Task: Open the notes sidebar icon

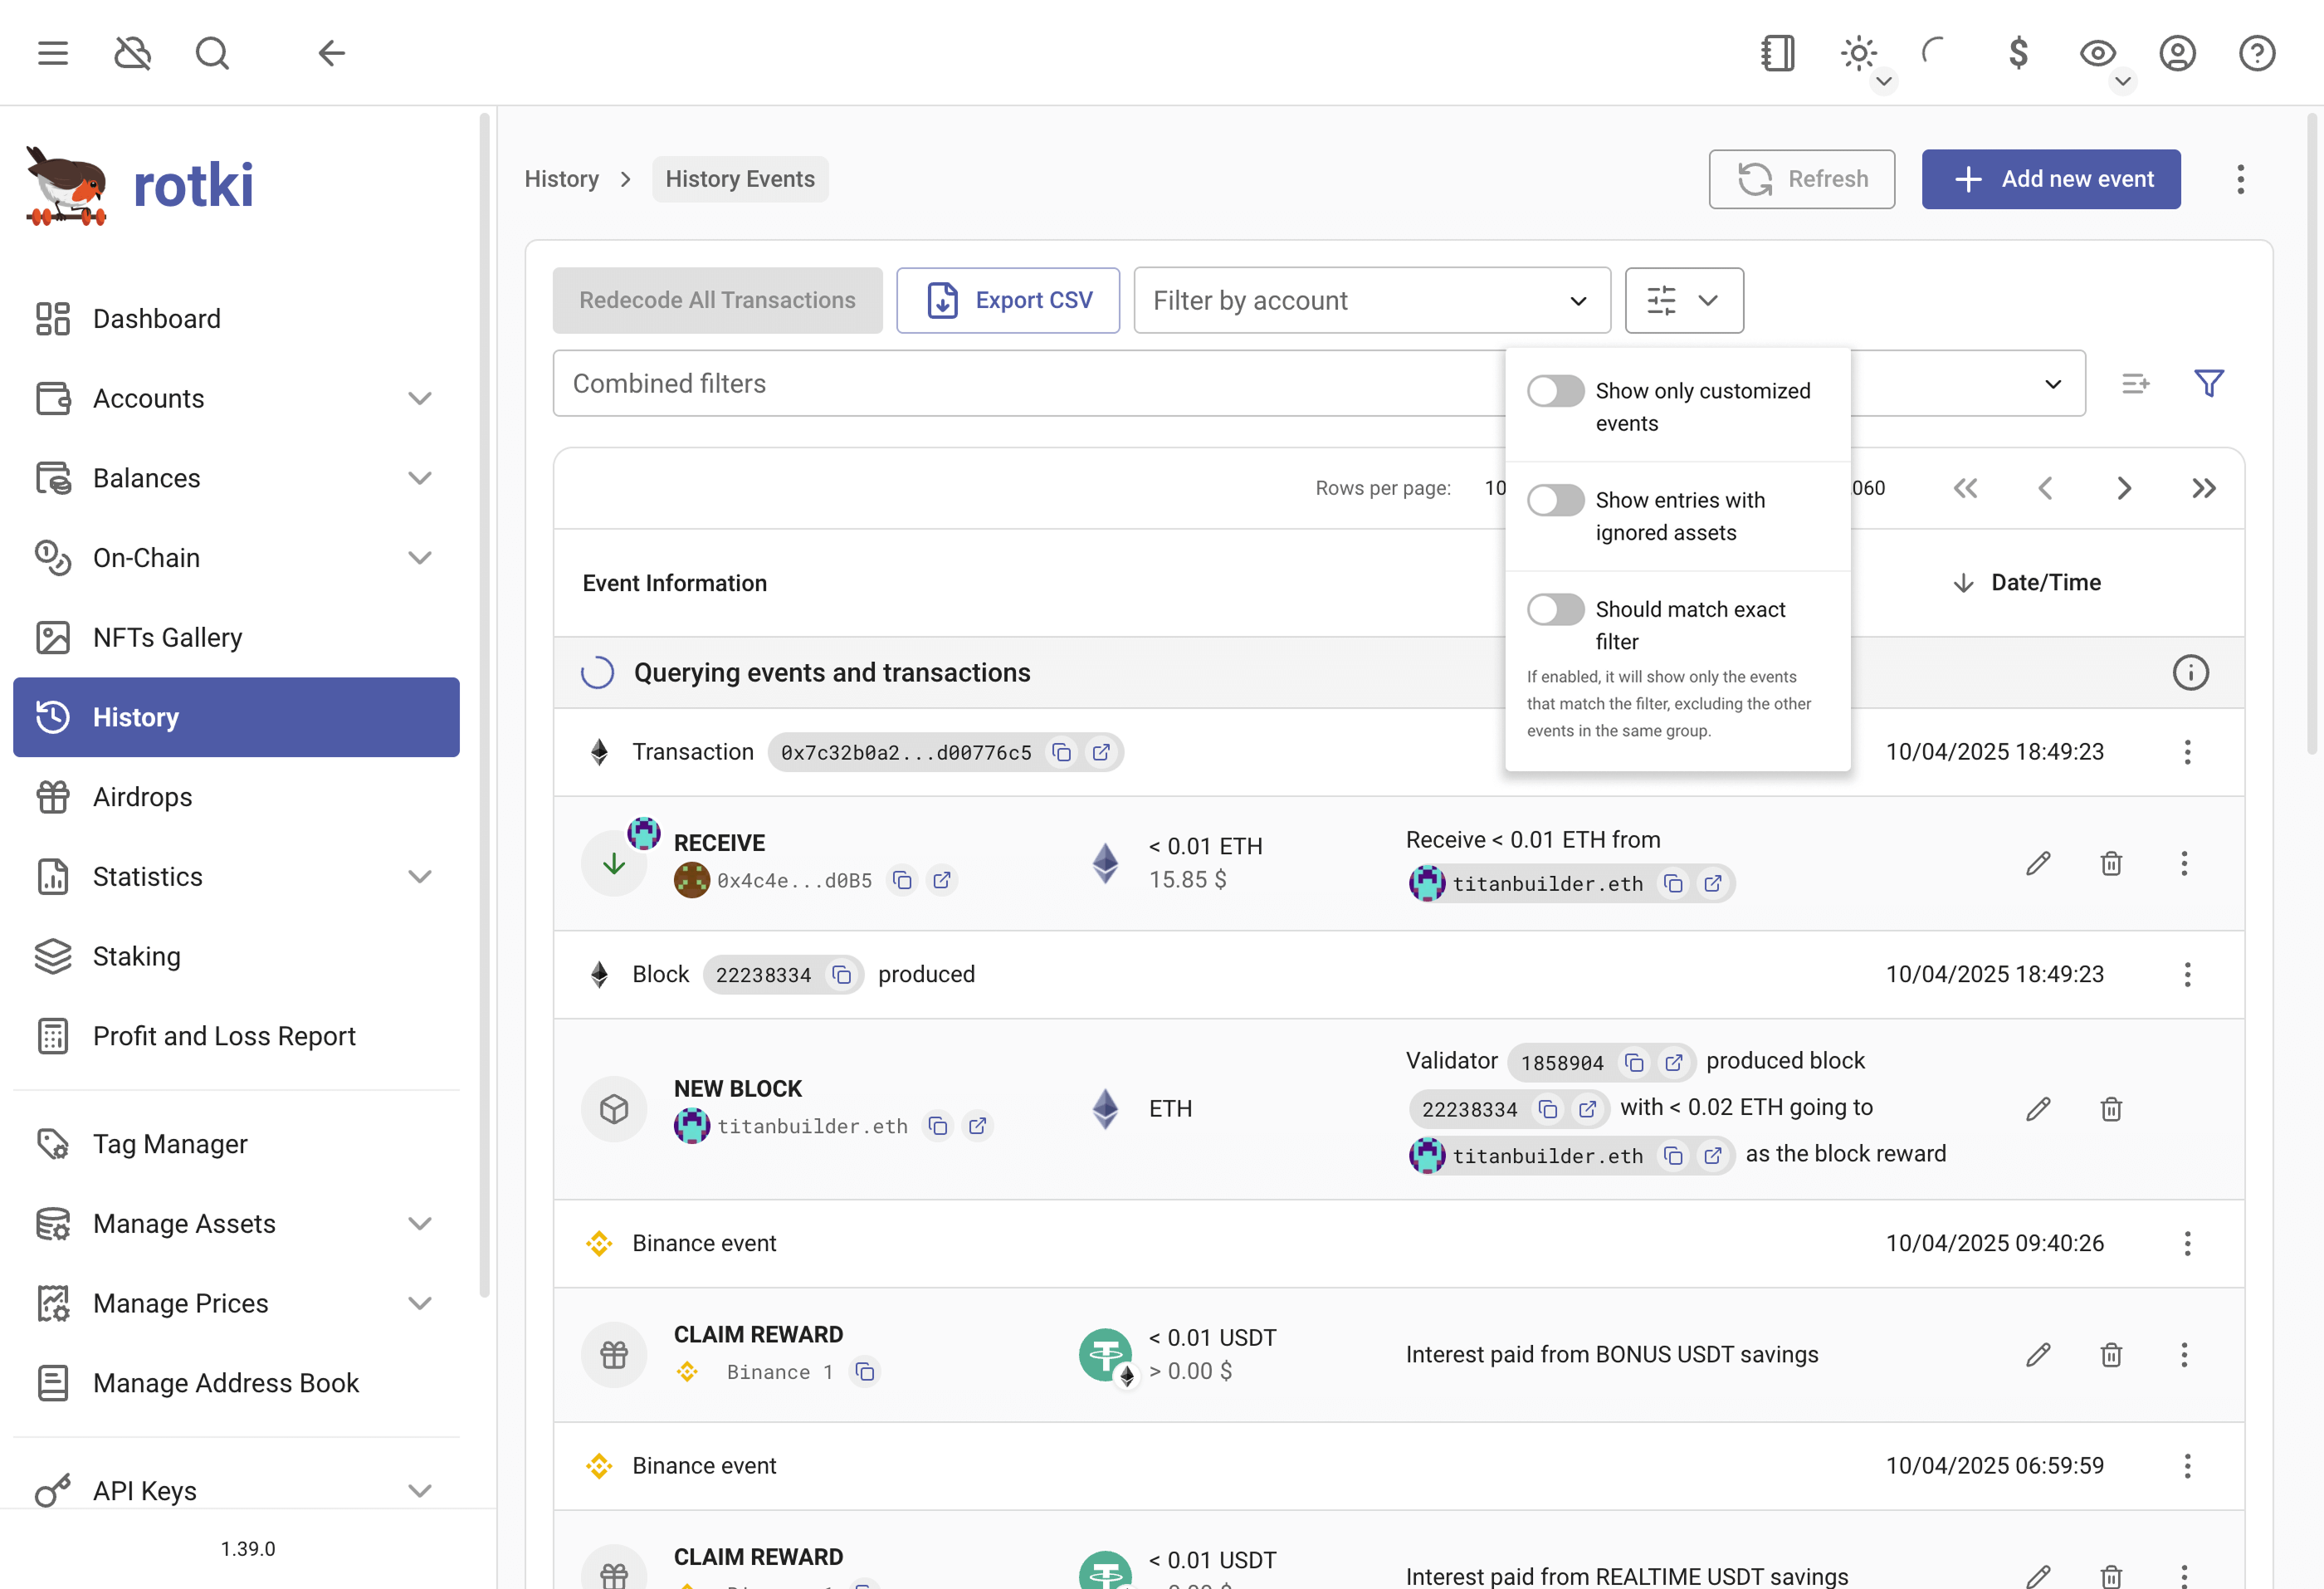Action: 1777,53
